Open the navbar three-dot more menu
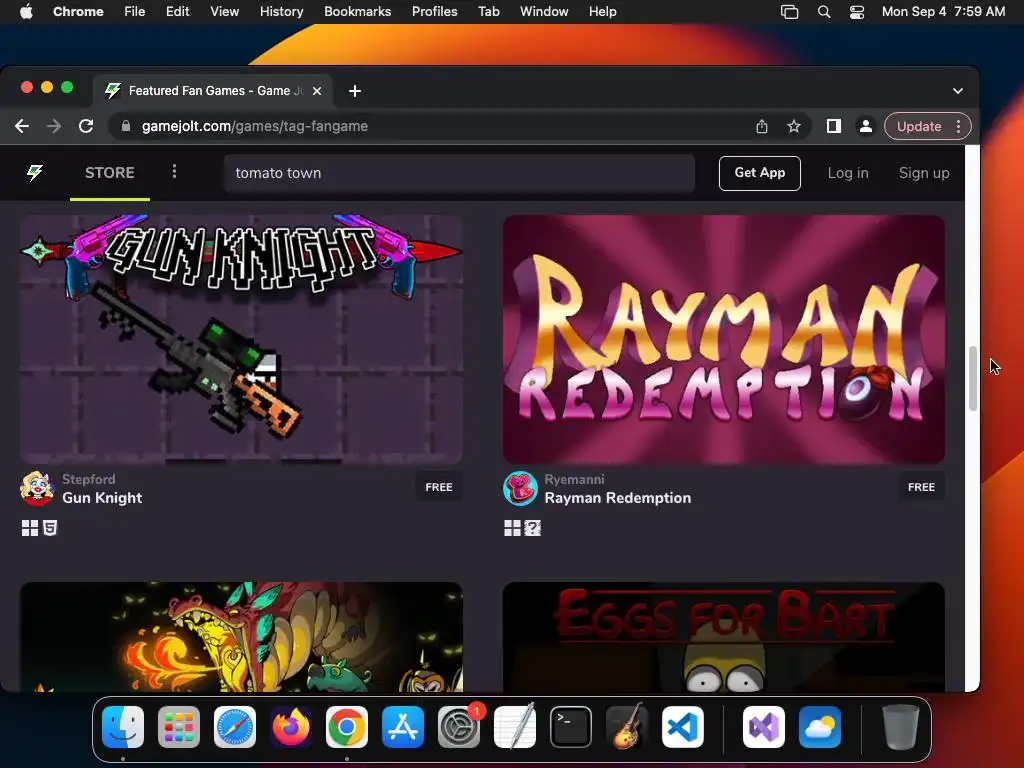Viewport: 1024px width, 768px height. [x=174, y=172]
